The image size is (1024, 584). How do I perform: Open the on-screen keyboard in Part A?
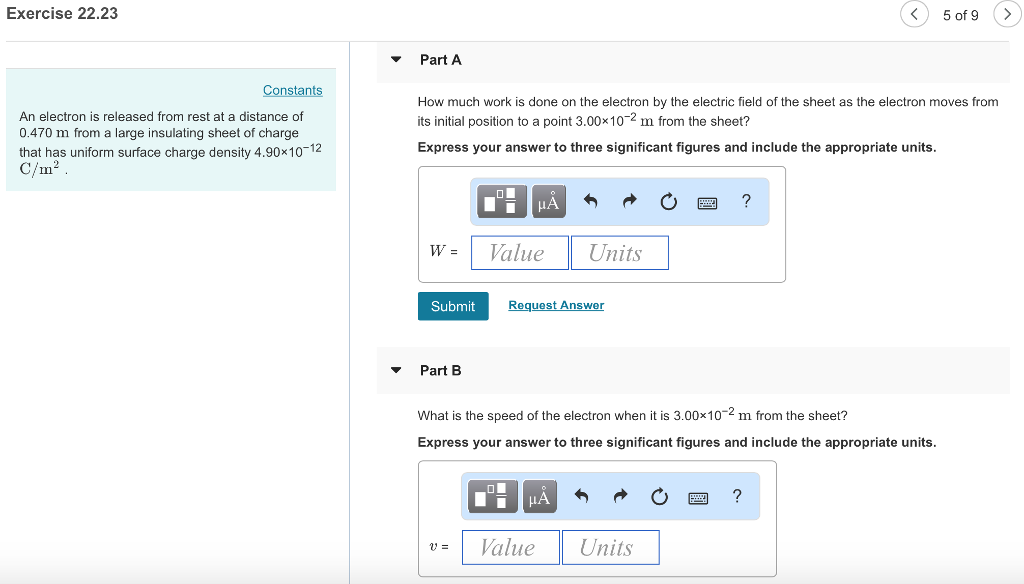pyautogui.click(x=707, y=201)
